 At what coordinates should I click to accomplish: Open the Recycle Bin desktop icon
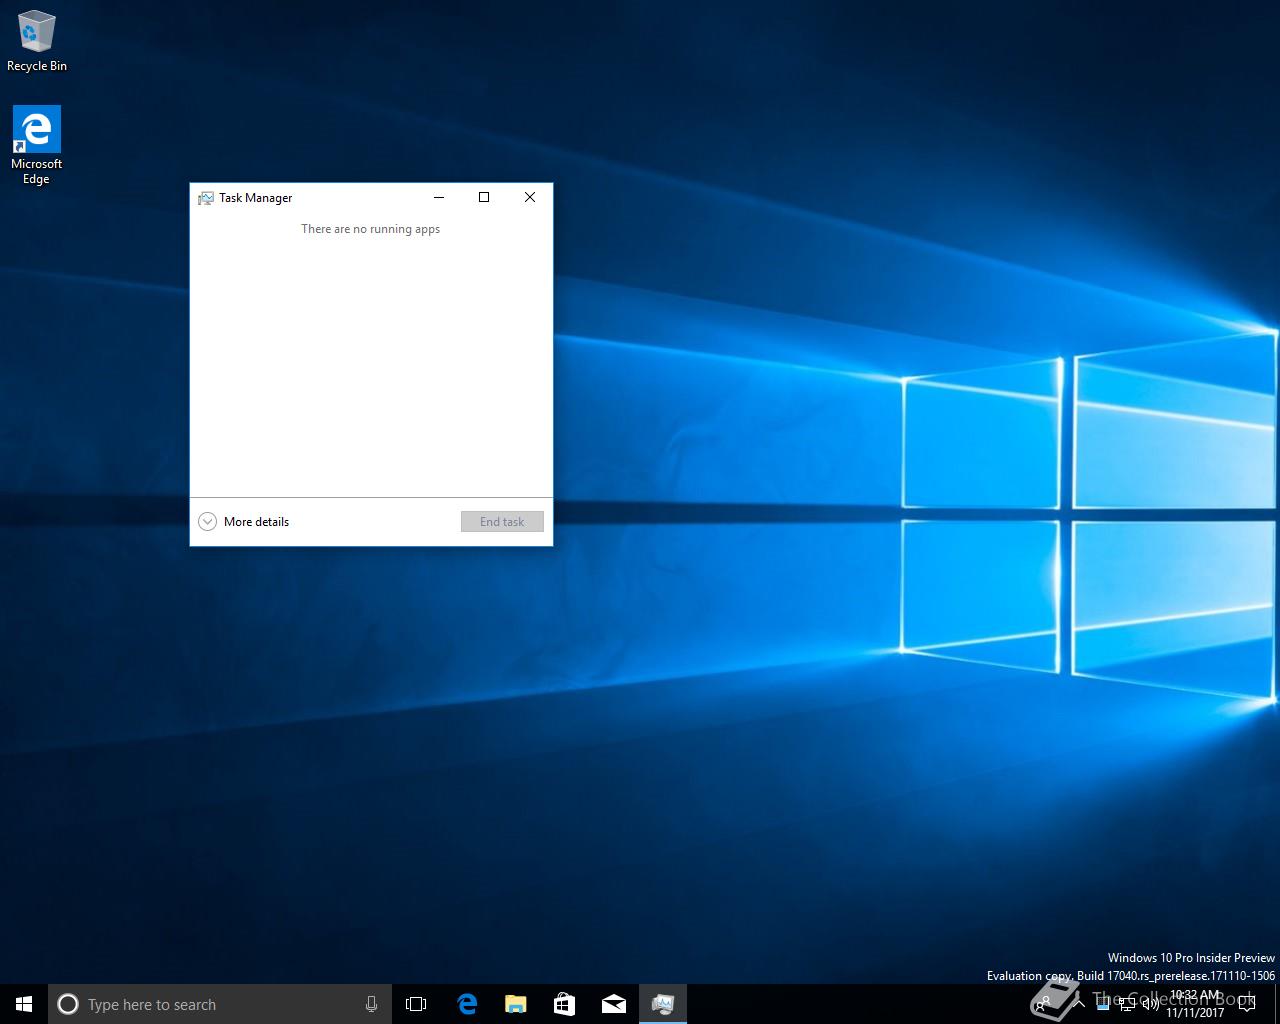[37, 42]
